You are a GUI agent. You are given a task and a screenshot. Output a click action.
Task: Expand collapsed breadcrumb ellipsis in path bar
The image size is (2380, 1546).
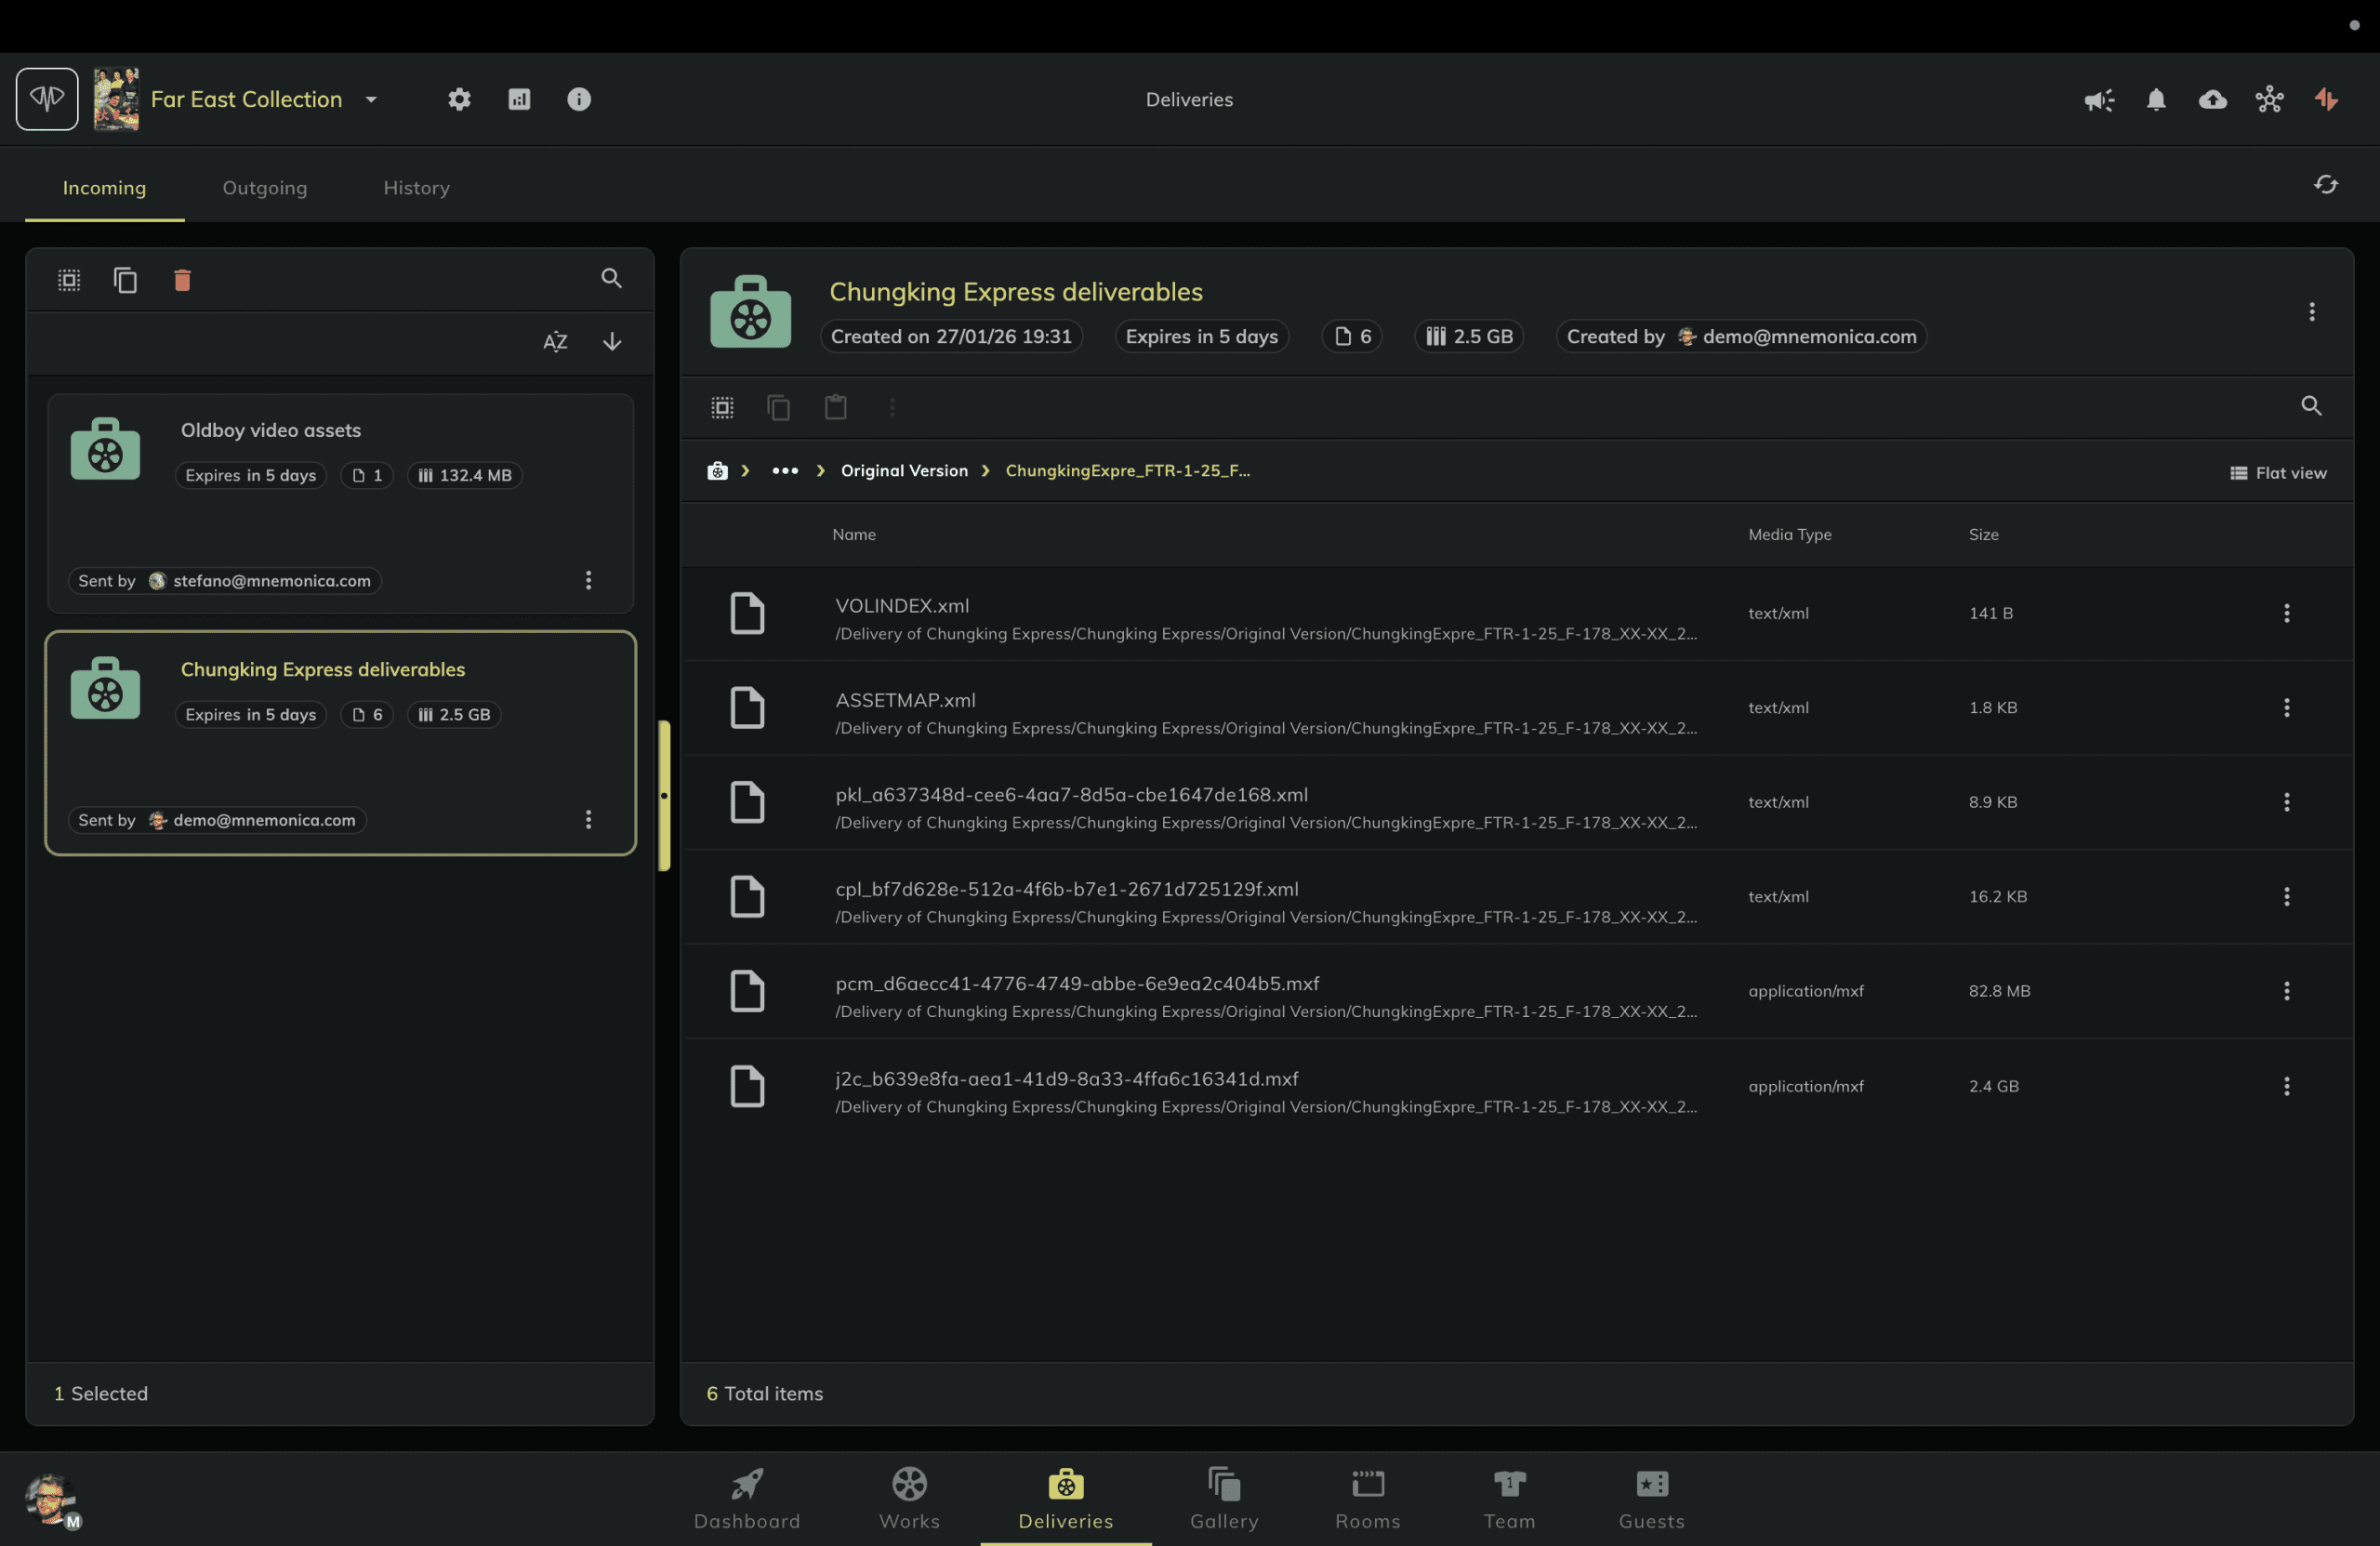click(x=783, y=470)
